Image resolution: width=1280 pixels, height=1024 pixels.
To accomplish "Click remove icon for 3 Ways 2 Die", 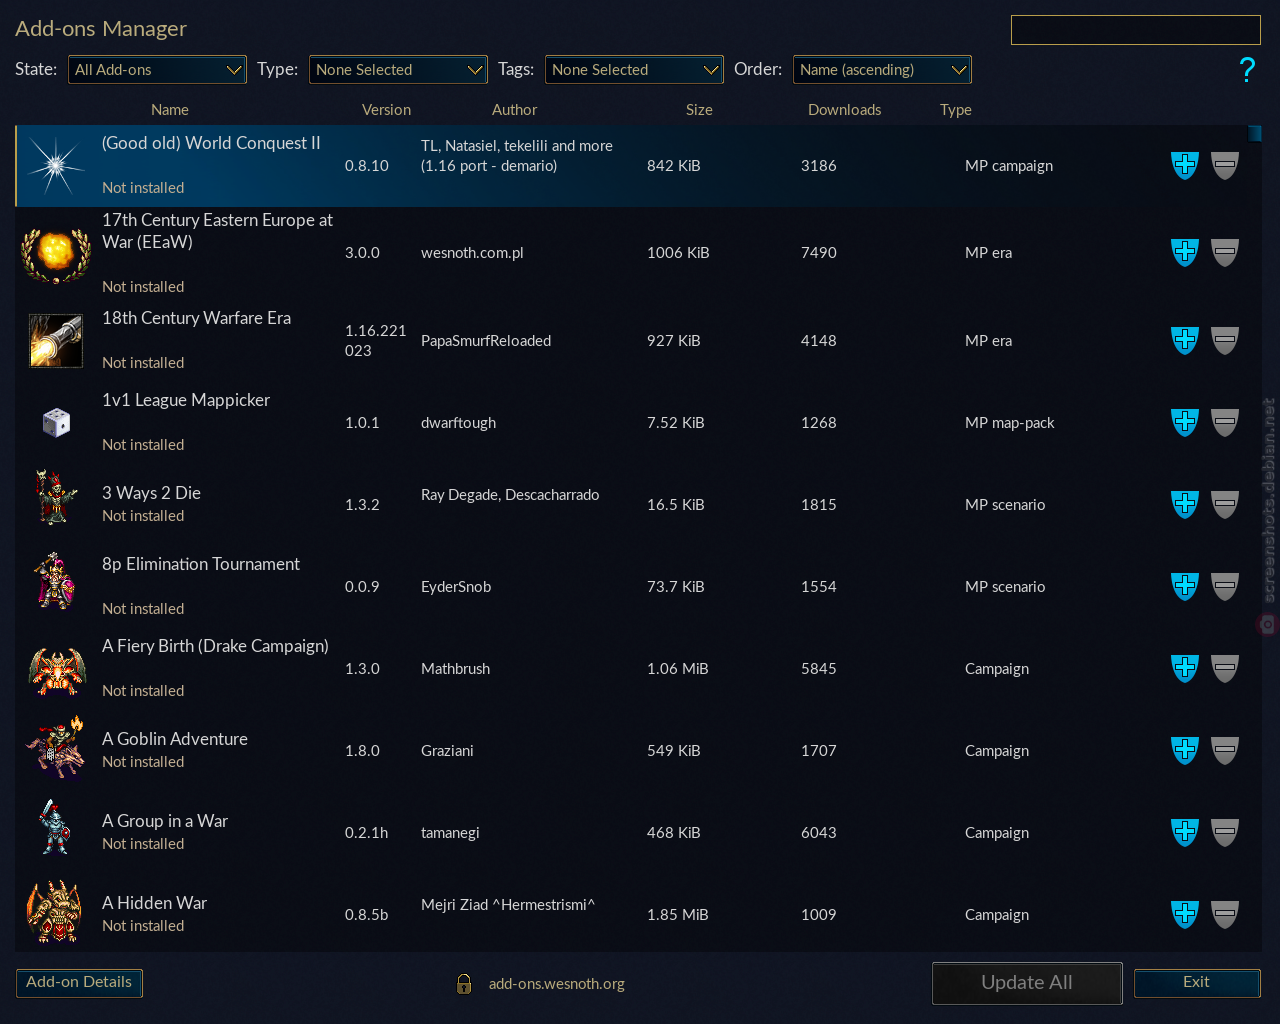I will [1225, 505].
